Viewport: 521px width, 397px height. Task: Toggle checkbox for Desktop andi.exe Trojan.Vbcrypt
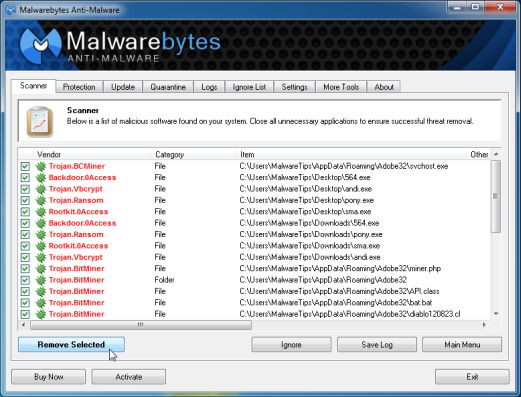25,189
